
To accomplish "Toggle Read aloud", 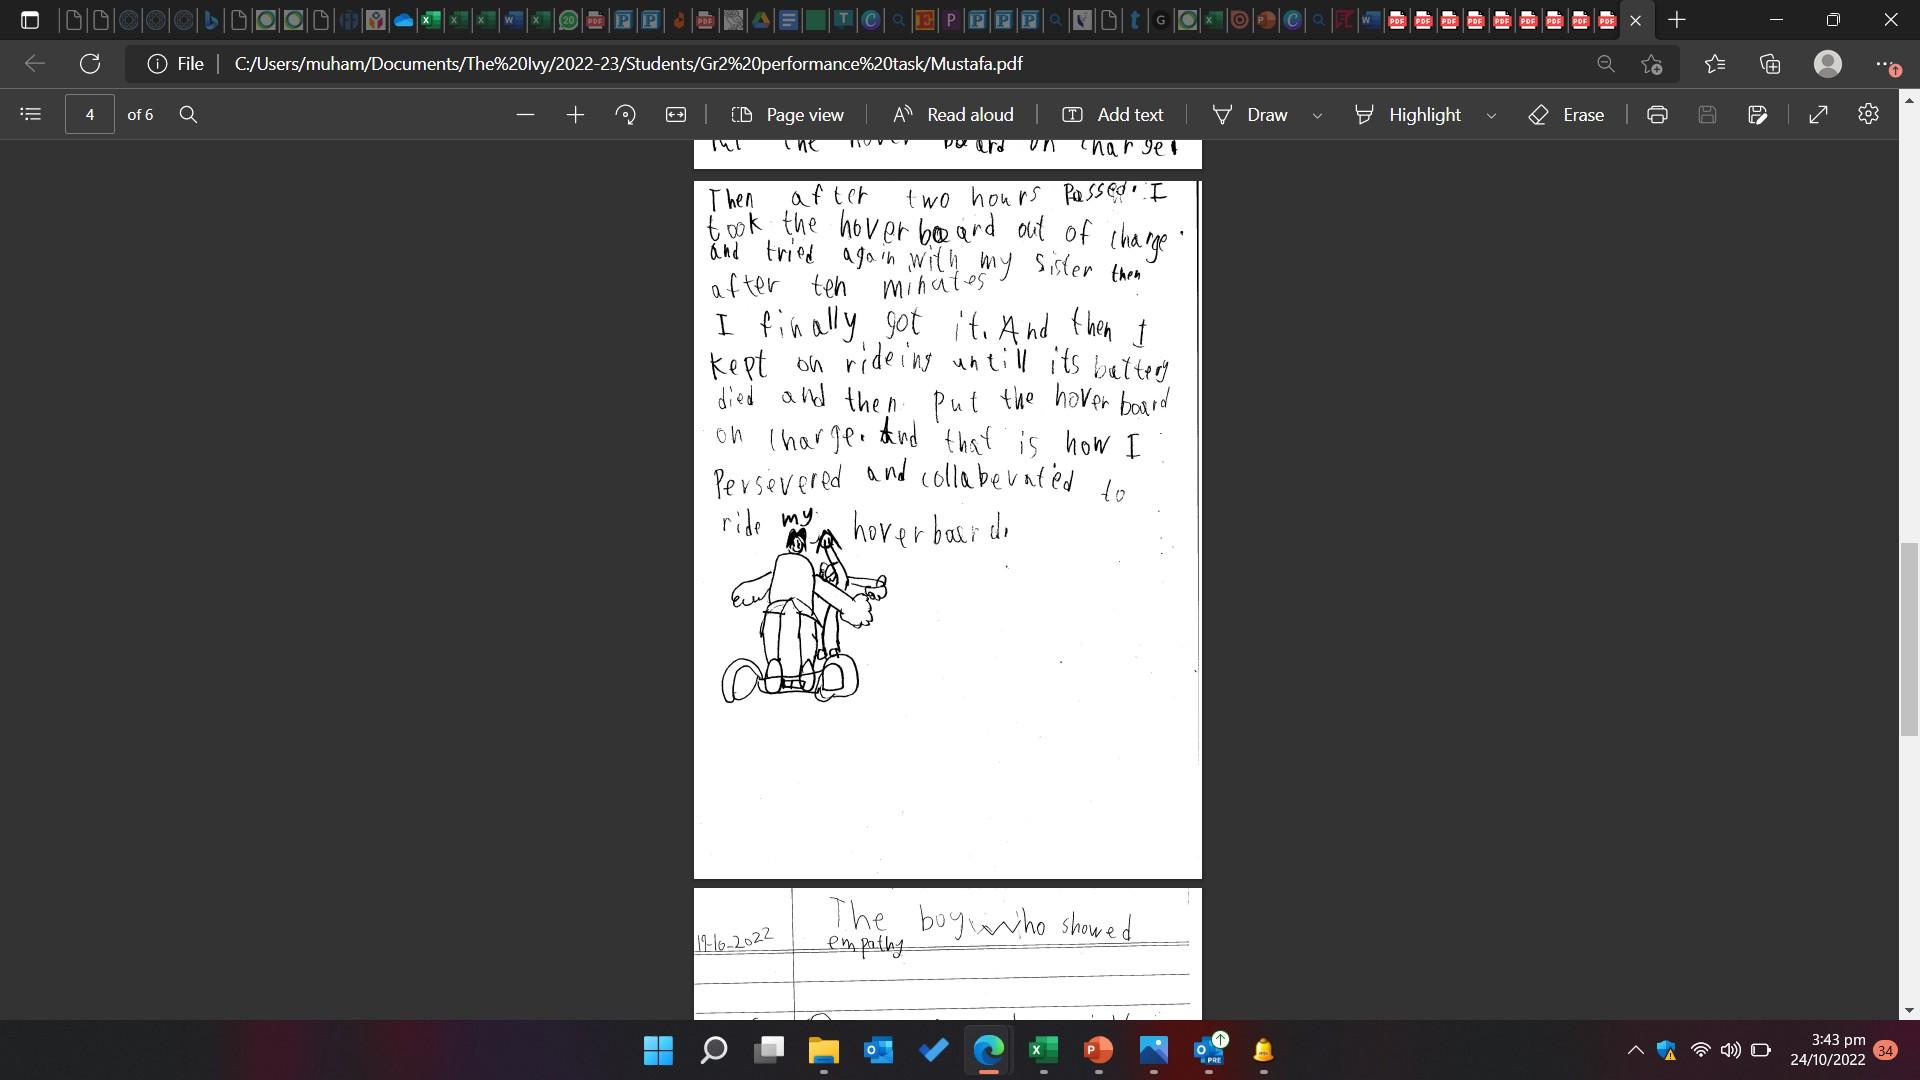I will tap(953, 114).
